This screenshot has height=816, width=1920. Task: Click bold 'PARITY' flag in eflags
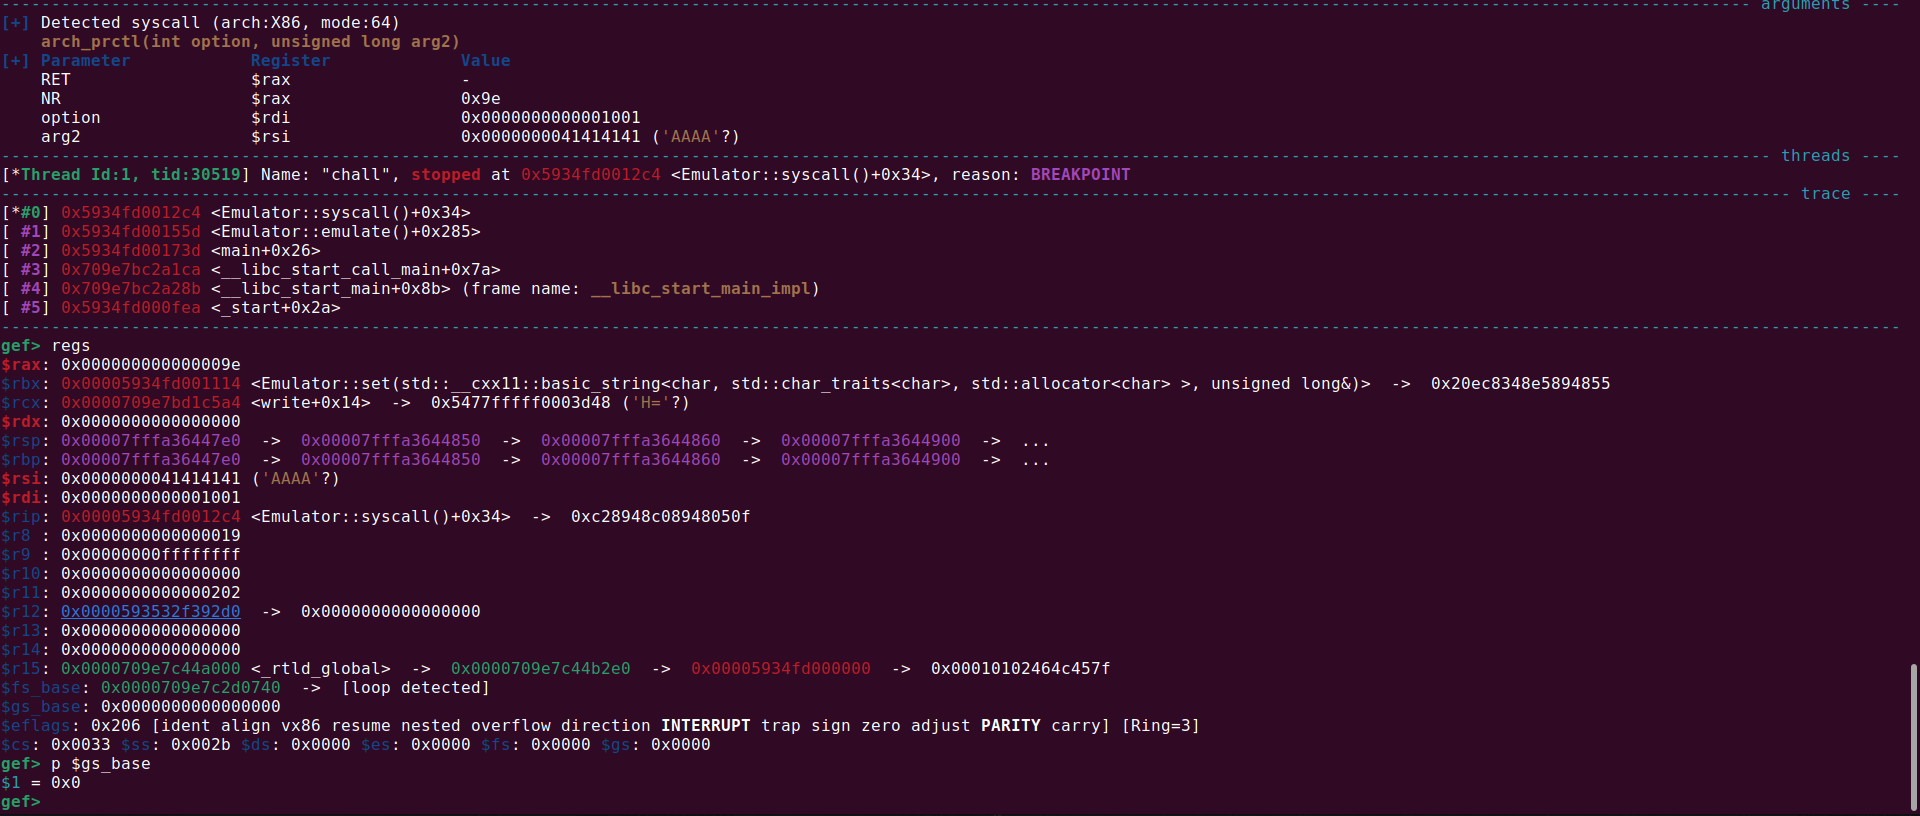pos(1010,725)
